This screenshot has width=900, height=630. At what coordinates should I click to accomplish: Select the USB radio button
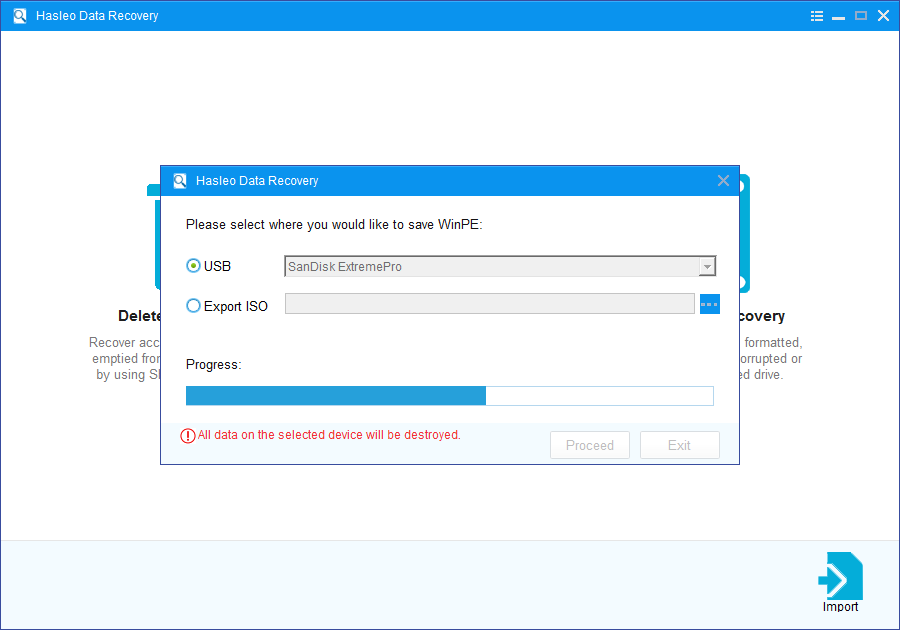point(193,266)
